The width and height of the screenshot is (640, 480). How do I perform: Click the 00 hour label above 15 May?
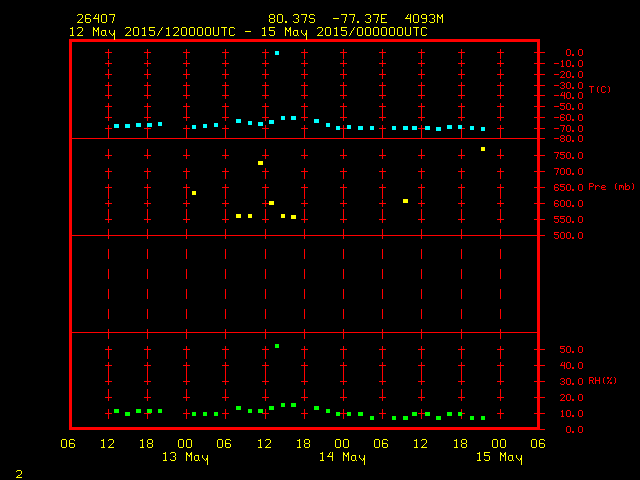(499, 444)
